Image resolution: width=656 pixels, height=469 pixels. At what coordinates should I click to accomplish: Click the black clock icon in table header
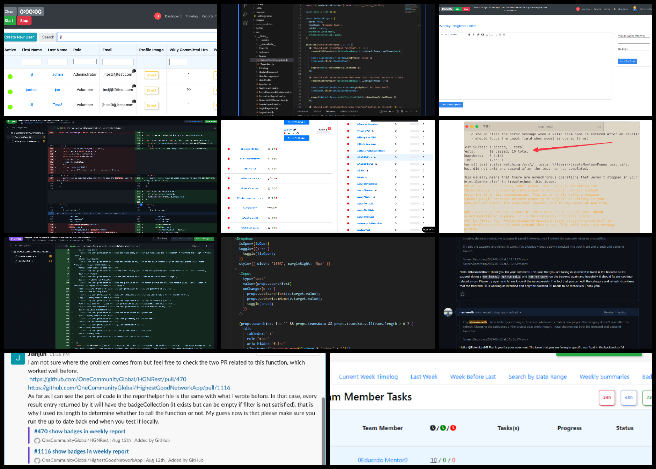[433, 428]
